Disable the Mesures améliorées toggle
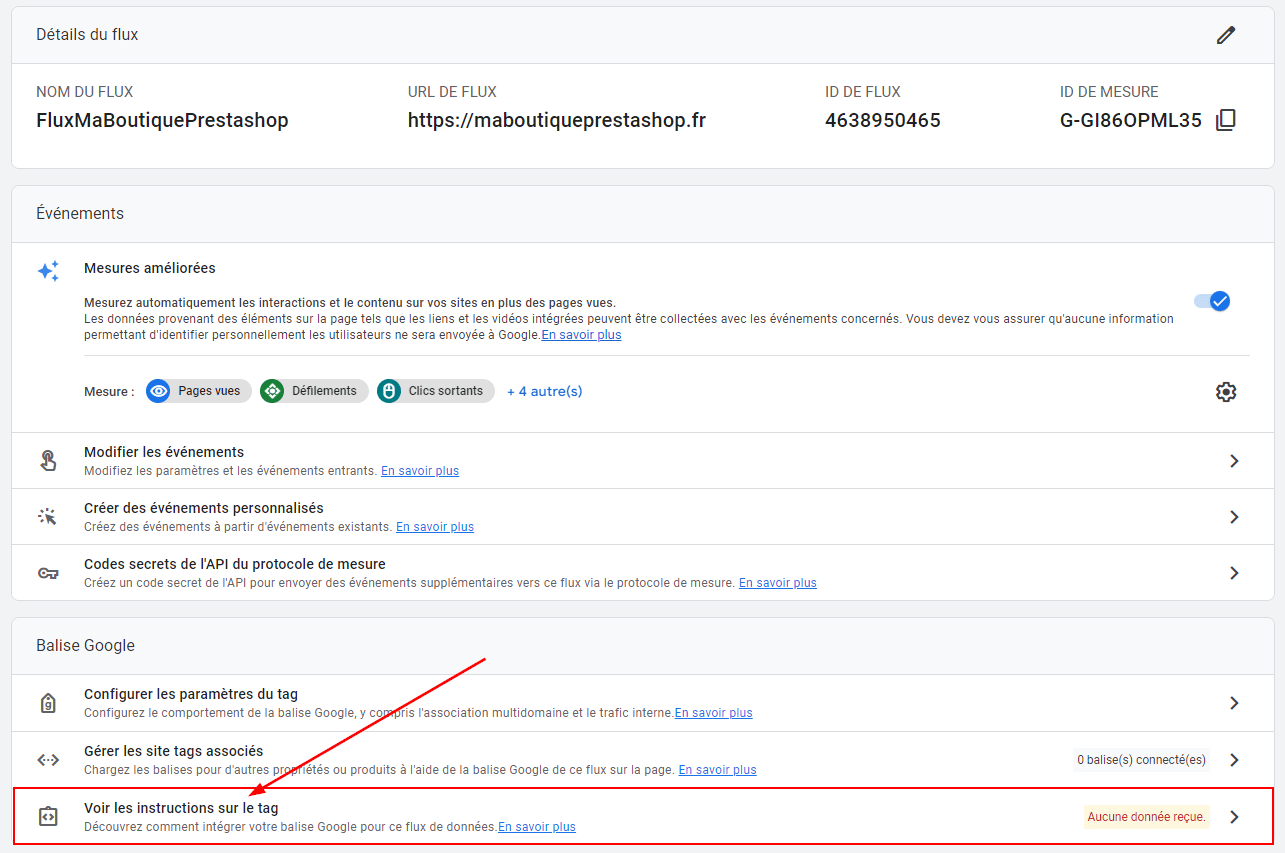The height and width of the screenshot is (853, 1285). (x=1212, y=301)
